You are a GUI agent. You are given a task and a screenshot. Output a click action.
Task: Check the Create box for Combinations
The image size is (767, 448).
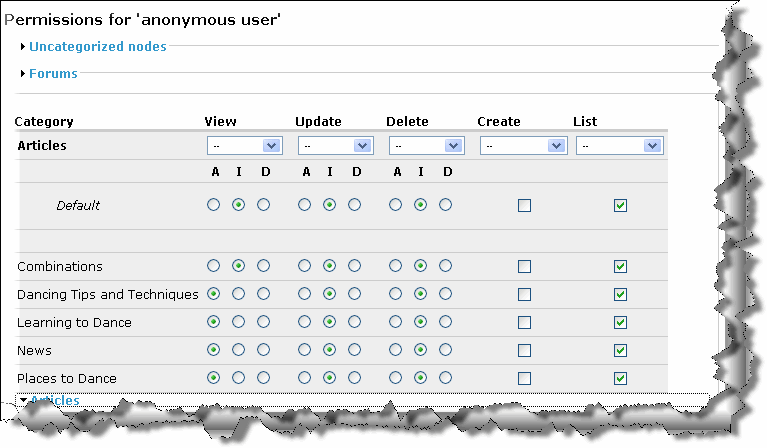pyautogui.click(x=524, y=267)
